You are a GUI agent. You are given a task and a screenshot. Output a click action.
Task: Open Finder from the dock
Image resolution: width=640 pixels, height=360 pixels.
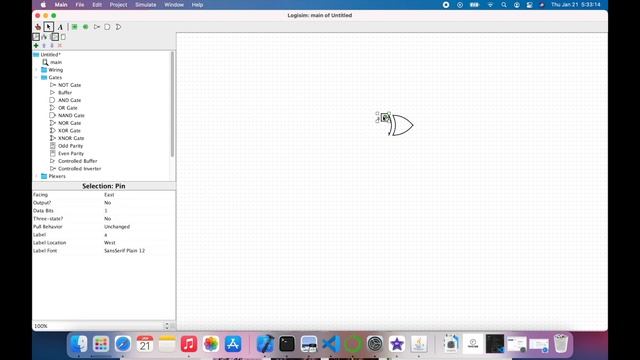[x=78, y=344]
